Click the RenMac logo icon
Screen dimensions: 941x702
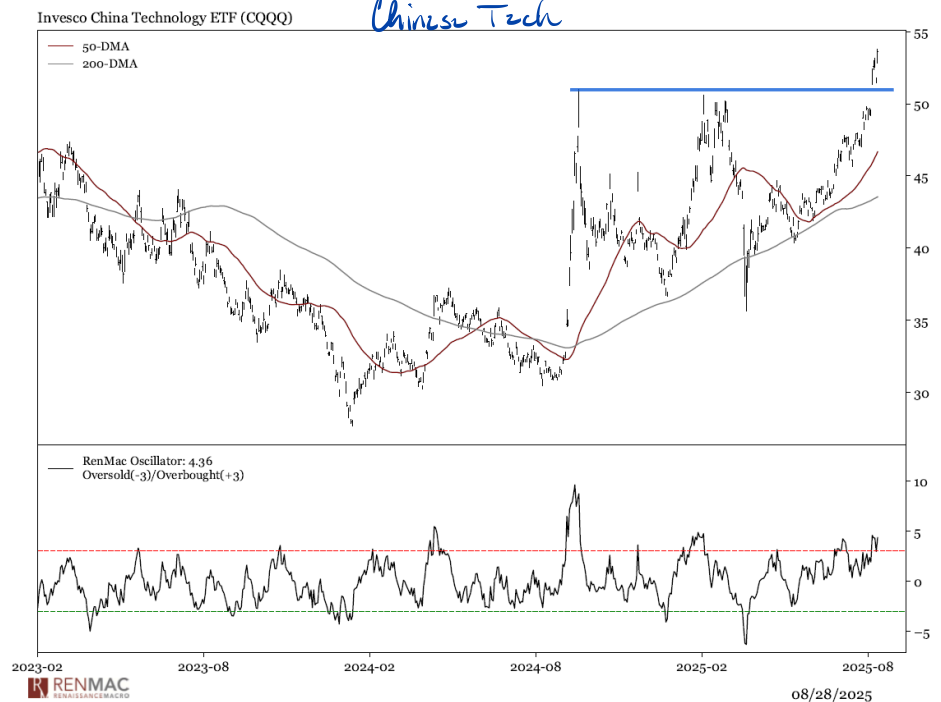pyautogui.click(x=37, y=687)
